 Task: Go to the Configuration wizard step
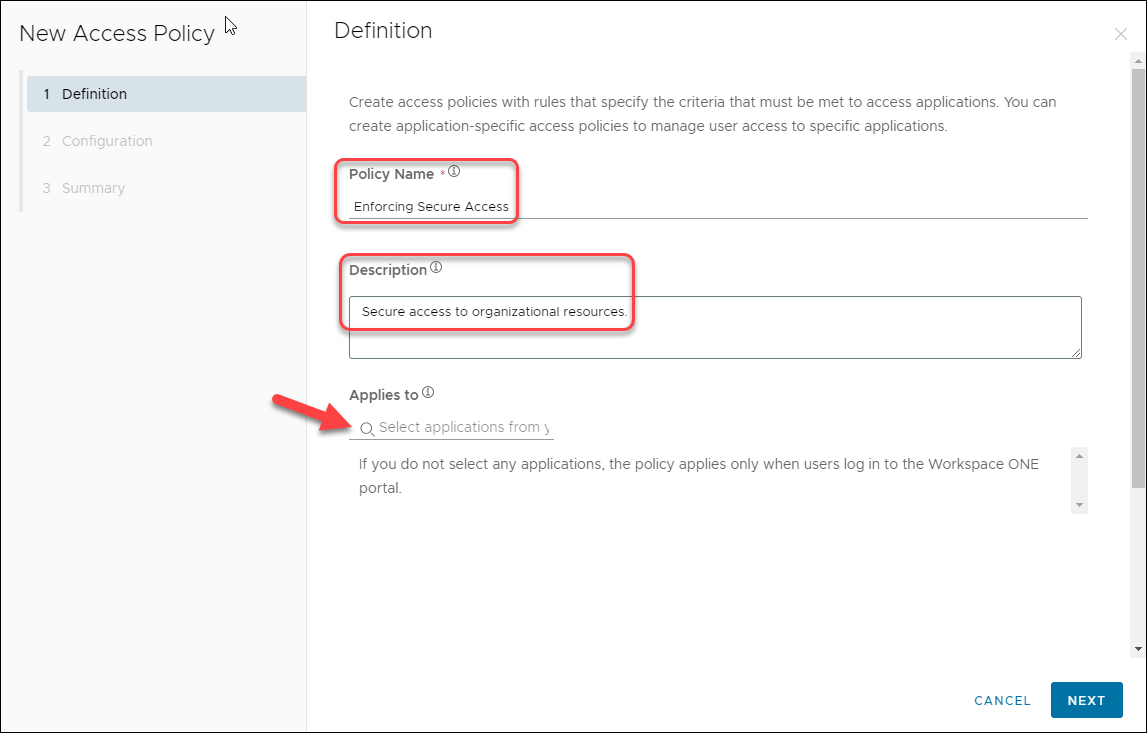107,141
